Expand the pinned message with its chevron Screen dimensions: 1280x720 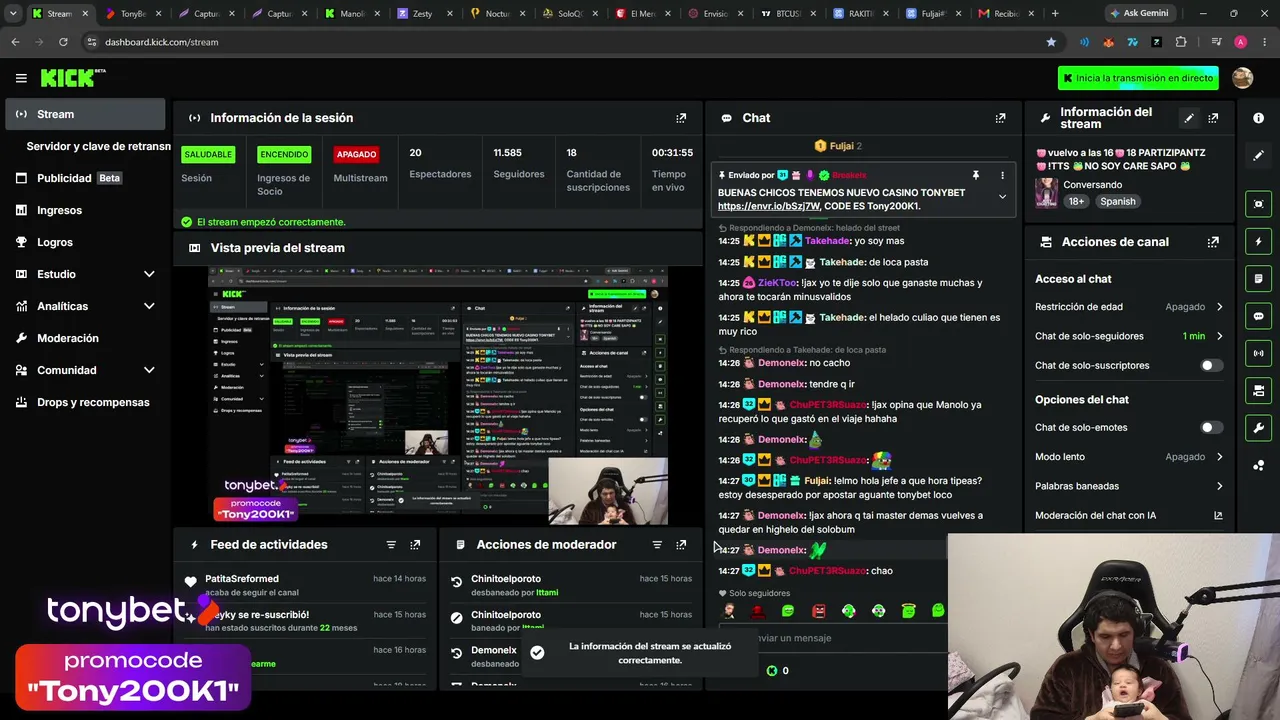(x=1002, y=197)
